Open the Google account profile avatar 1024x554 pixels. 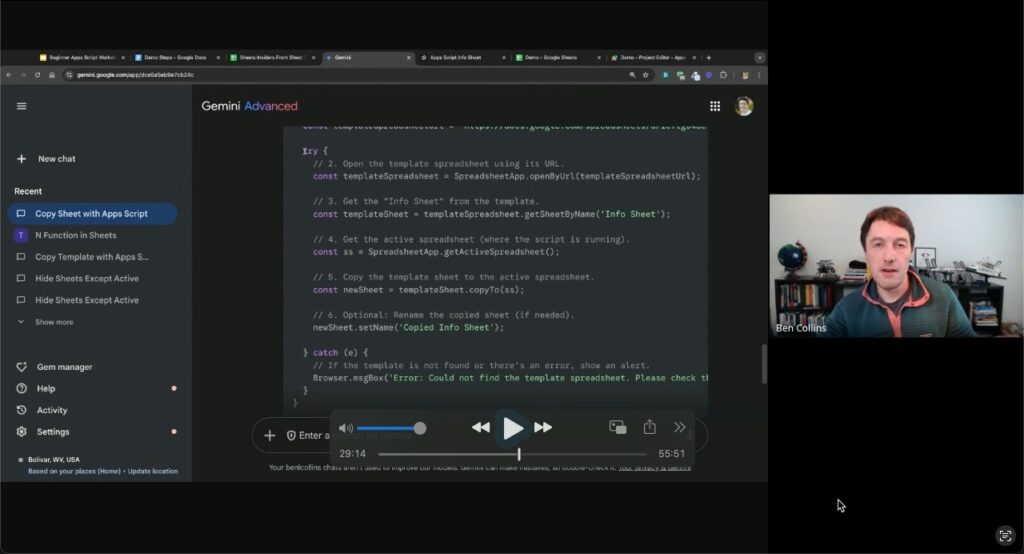pos(744,106)
